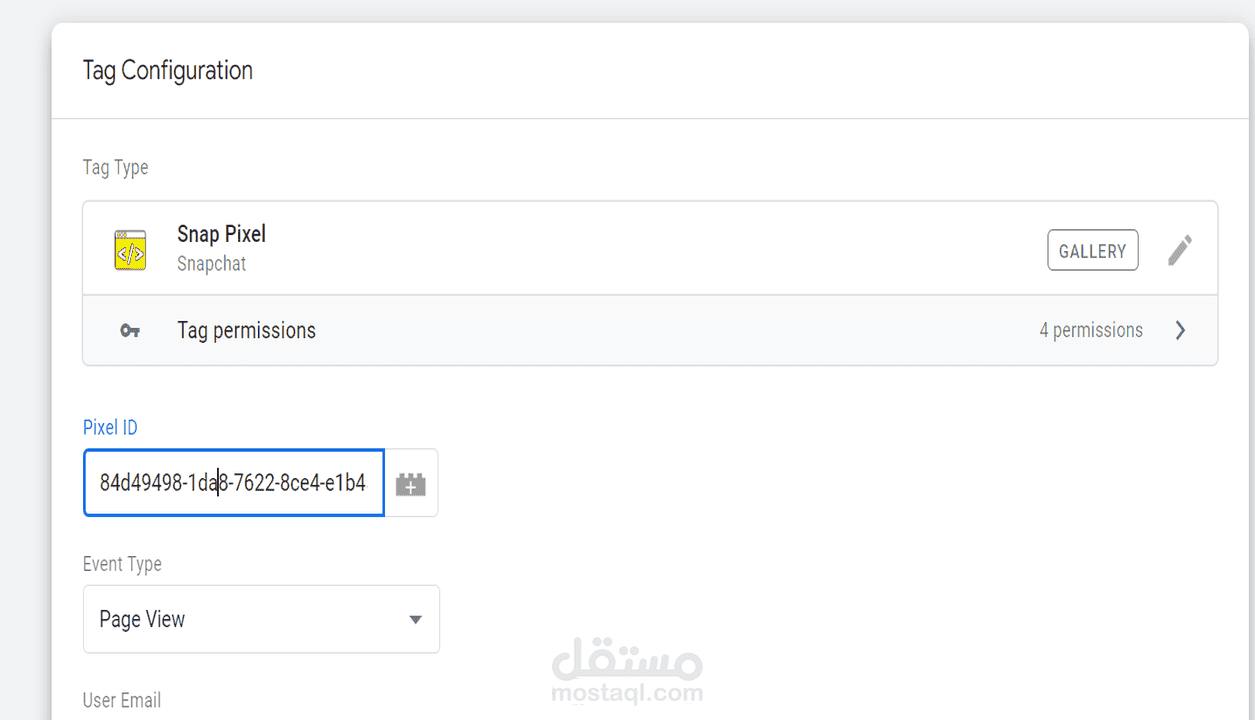Click the key icon beside Tag permissions
The width and height of the screenshot is (1255, 720).
[130, 331]
